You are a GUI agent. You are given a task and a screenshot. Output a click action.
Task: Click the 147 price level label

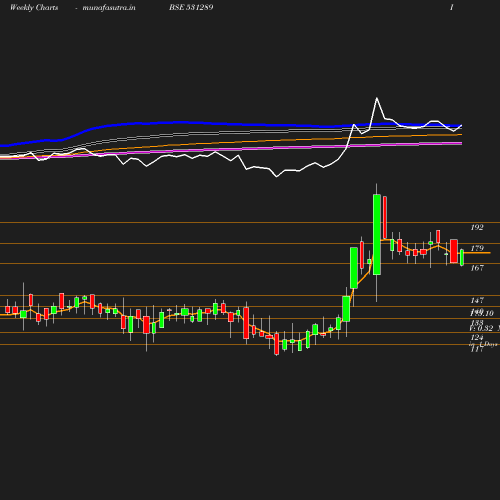[x=477, y=300]
